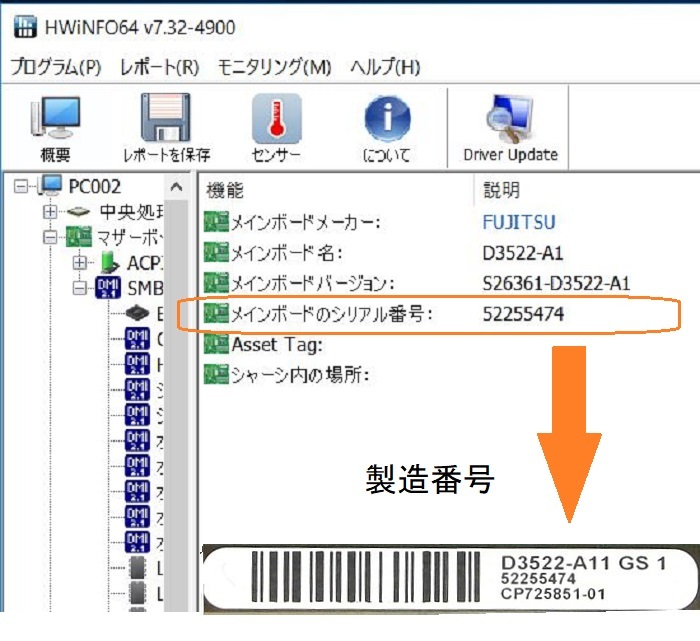Click the シャーシ内の場所 row icon
700x641 pixels.
(x=216, y=374)
